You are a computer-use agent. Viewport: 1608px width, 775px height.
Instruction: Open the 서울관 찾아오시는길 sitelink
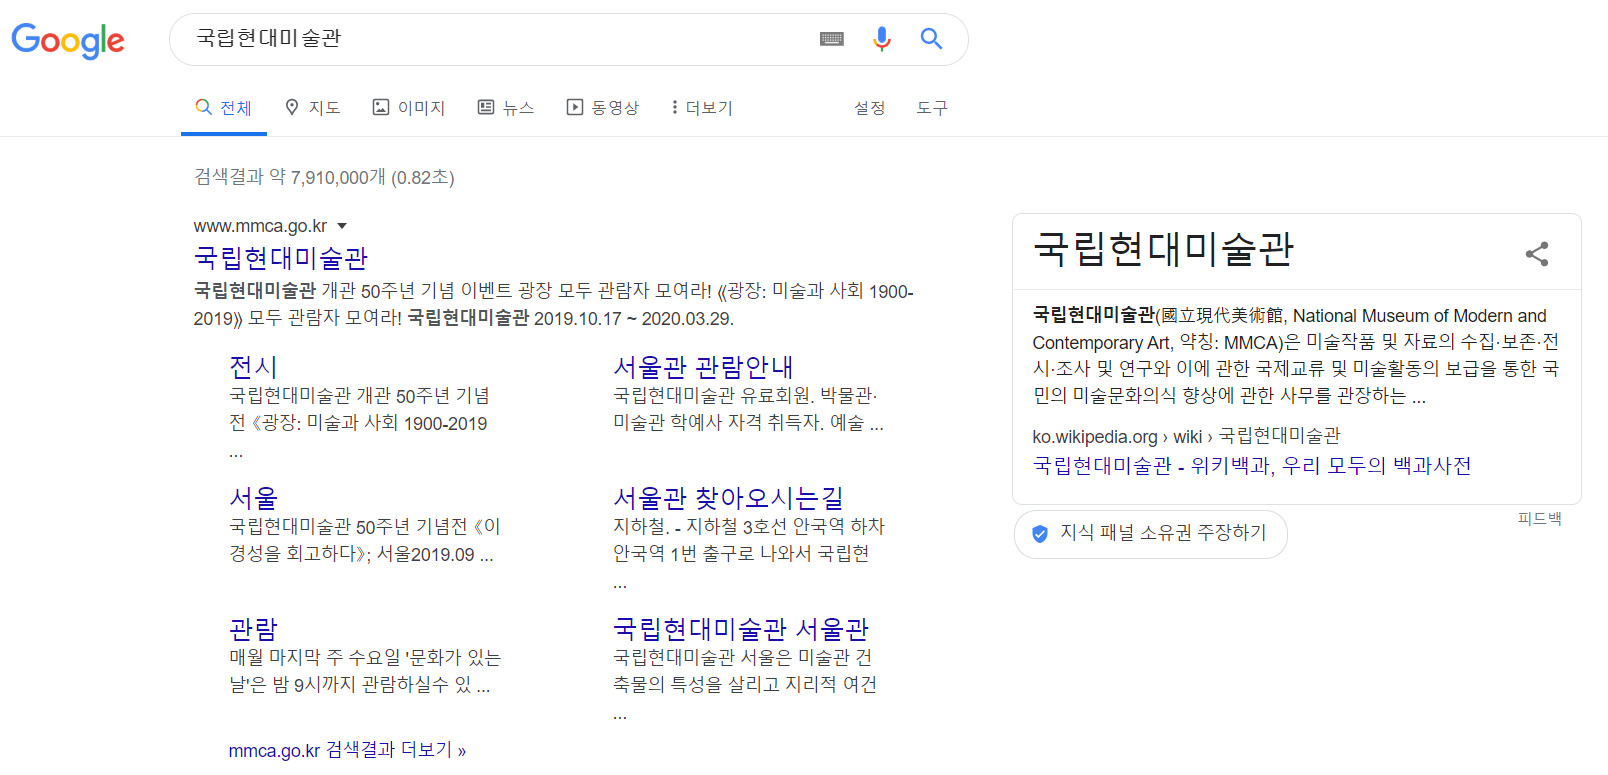tap(728, 498)
